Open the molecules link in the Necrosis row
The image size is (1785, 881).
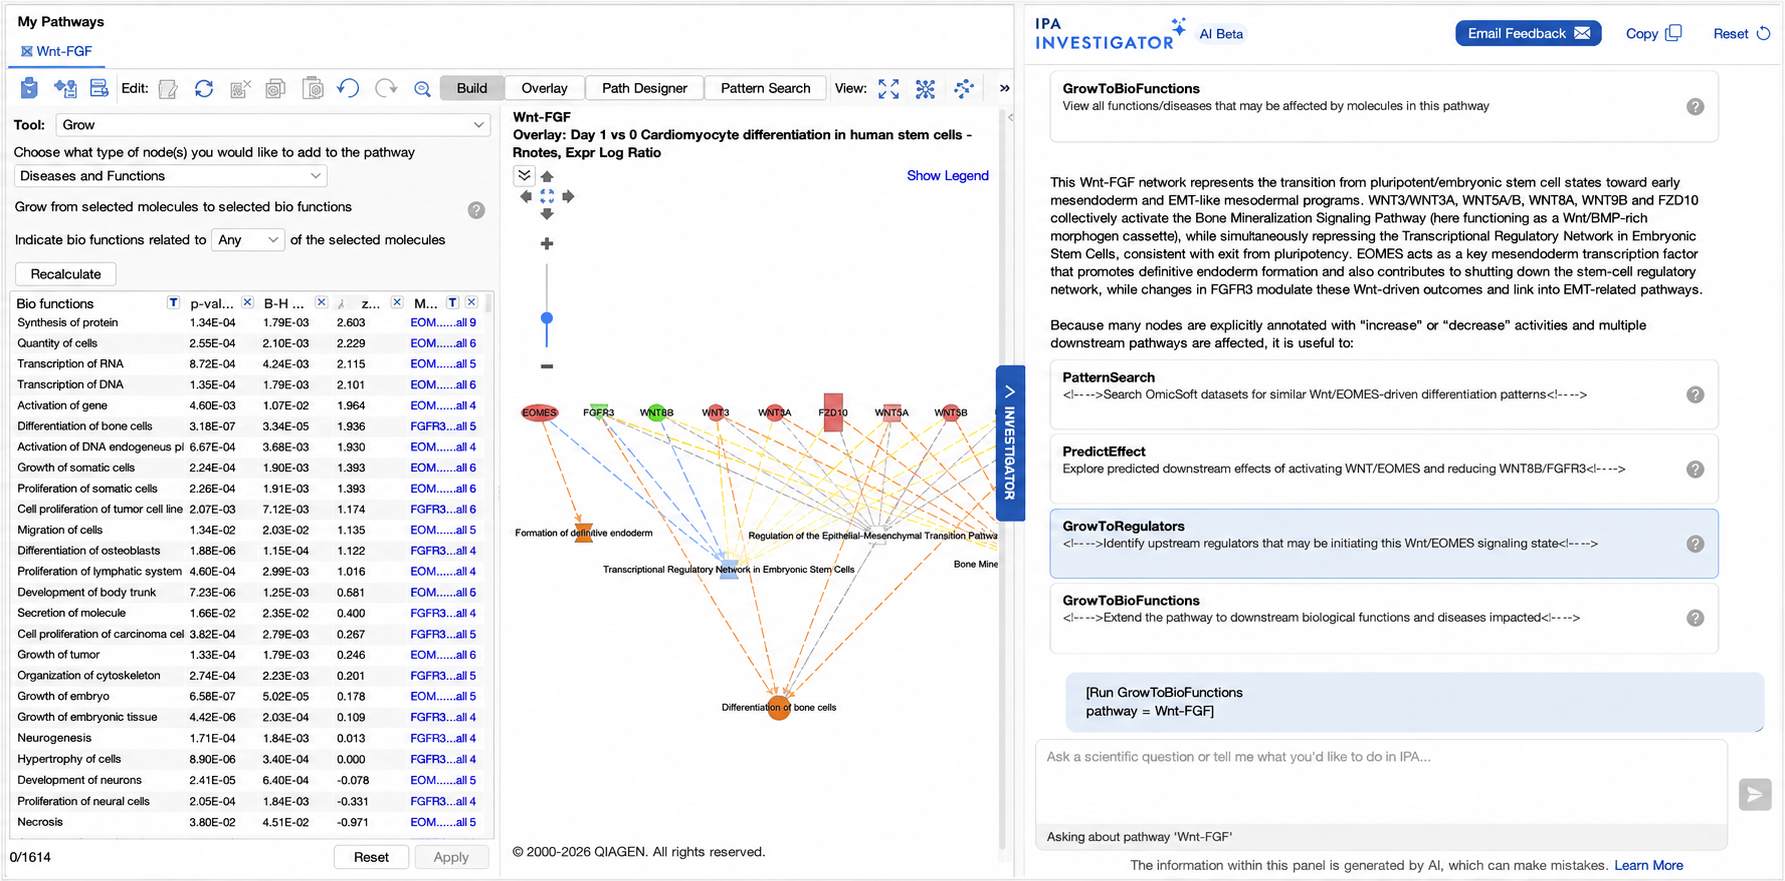pyautogui.click(x=443, y=822)
